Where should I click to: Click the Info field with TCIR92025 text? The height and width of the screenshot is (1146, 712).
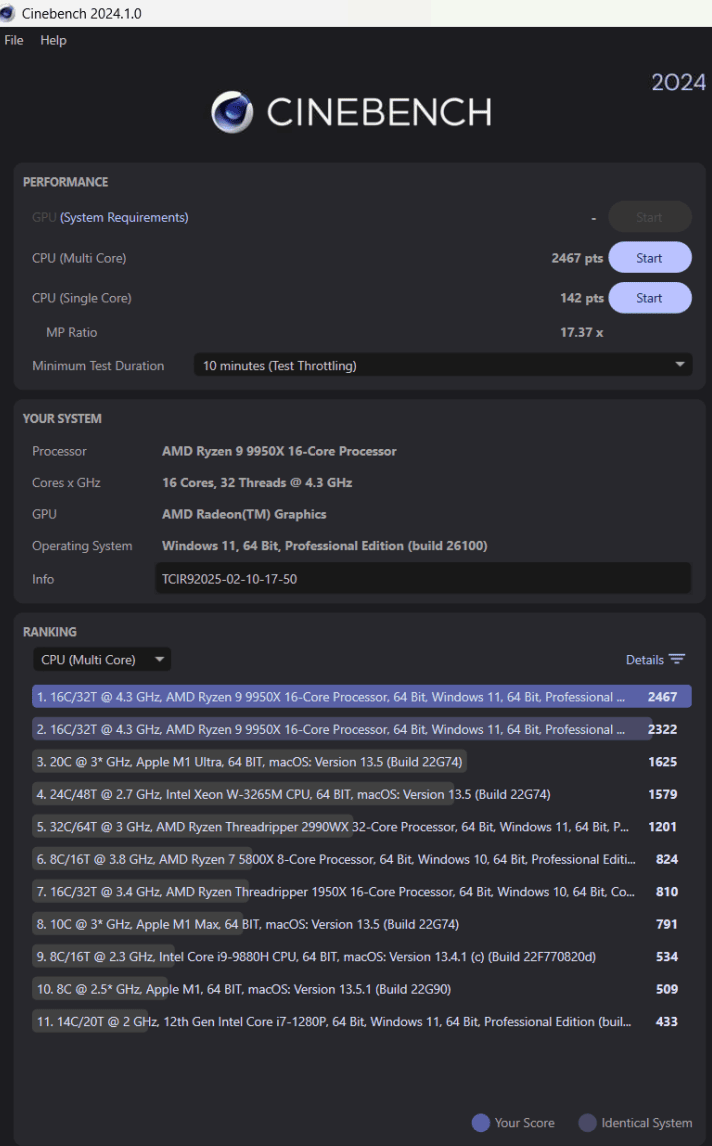pyautogui.click(x=423, y=578)
